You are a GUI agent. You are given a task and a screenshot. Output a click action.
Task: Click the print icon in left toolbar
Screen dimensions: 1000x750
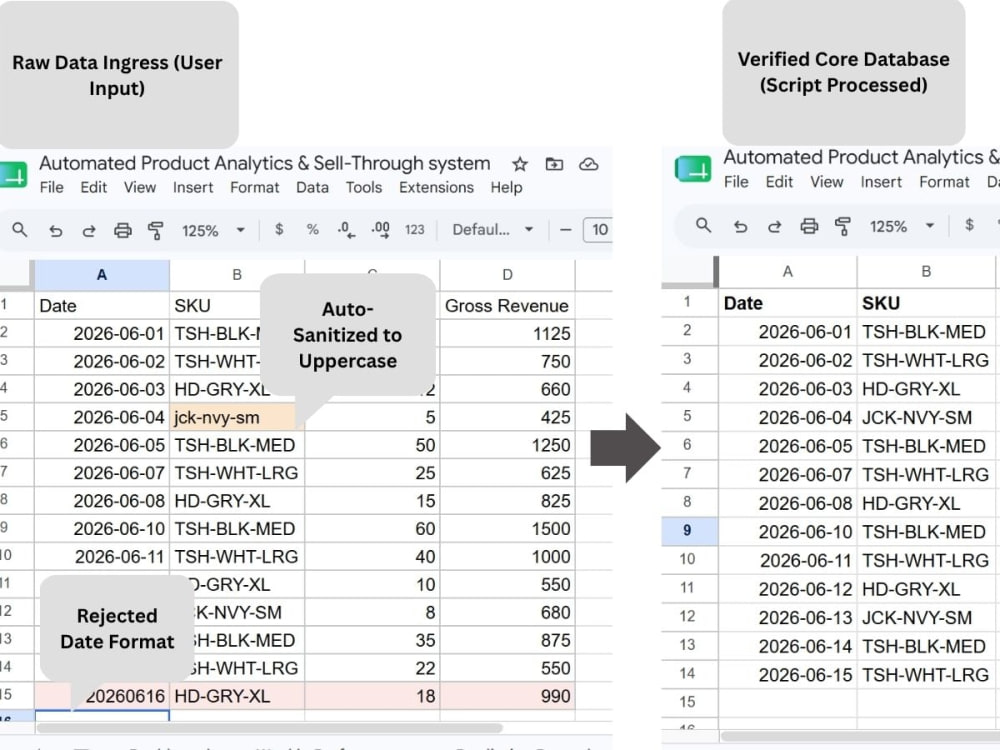(122, 230)
